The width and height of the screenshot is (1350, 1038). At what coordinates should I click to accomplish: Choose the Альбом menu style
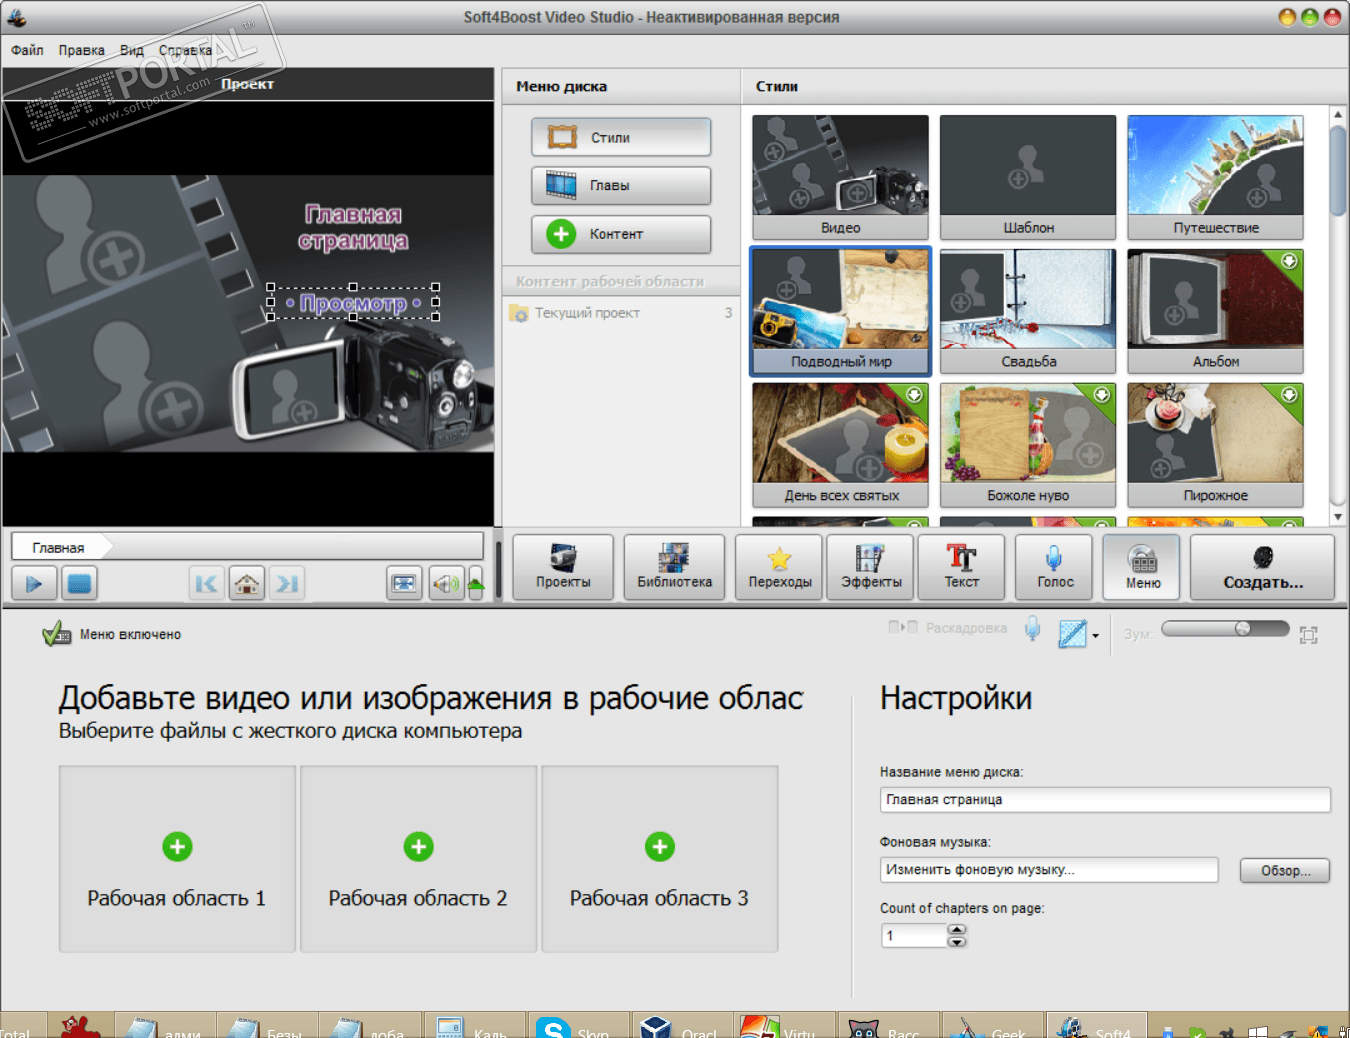click(1215, 311)
